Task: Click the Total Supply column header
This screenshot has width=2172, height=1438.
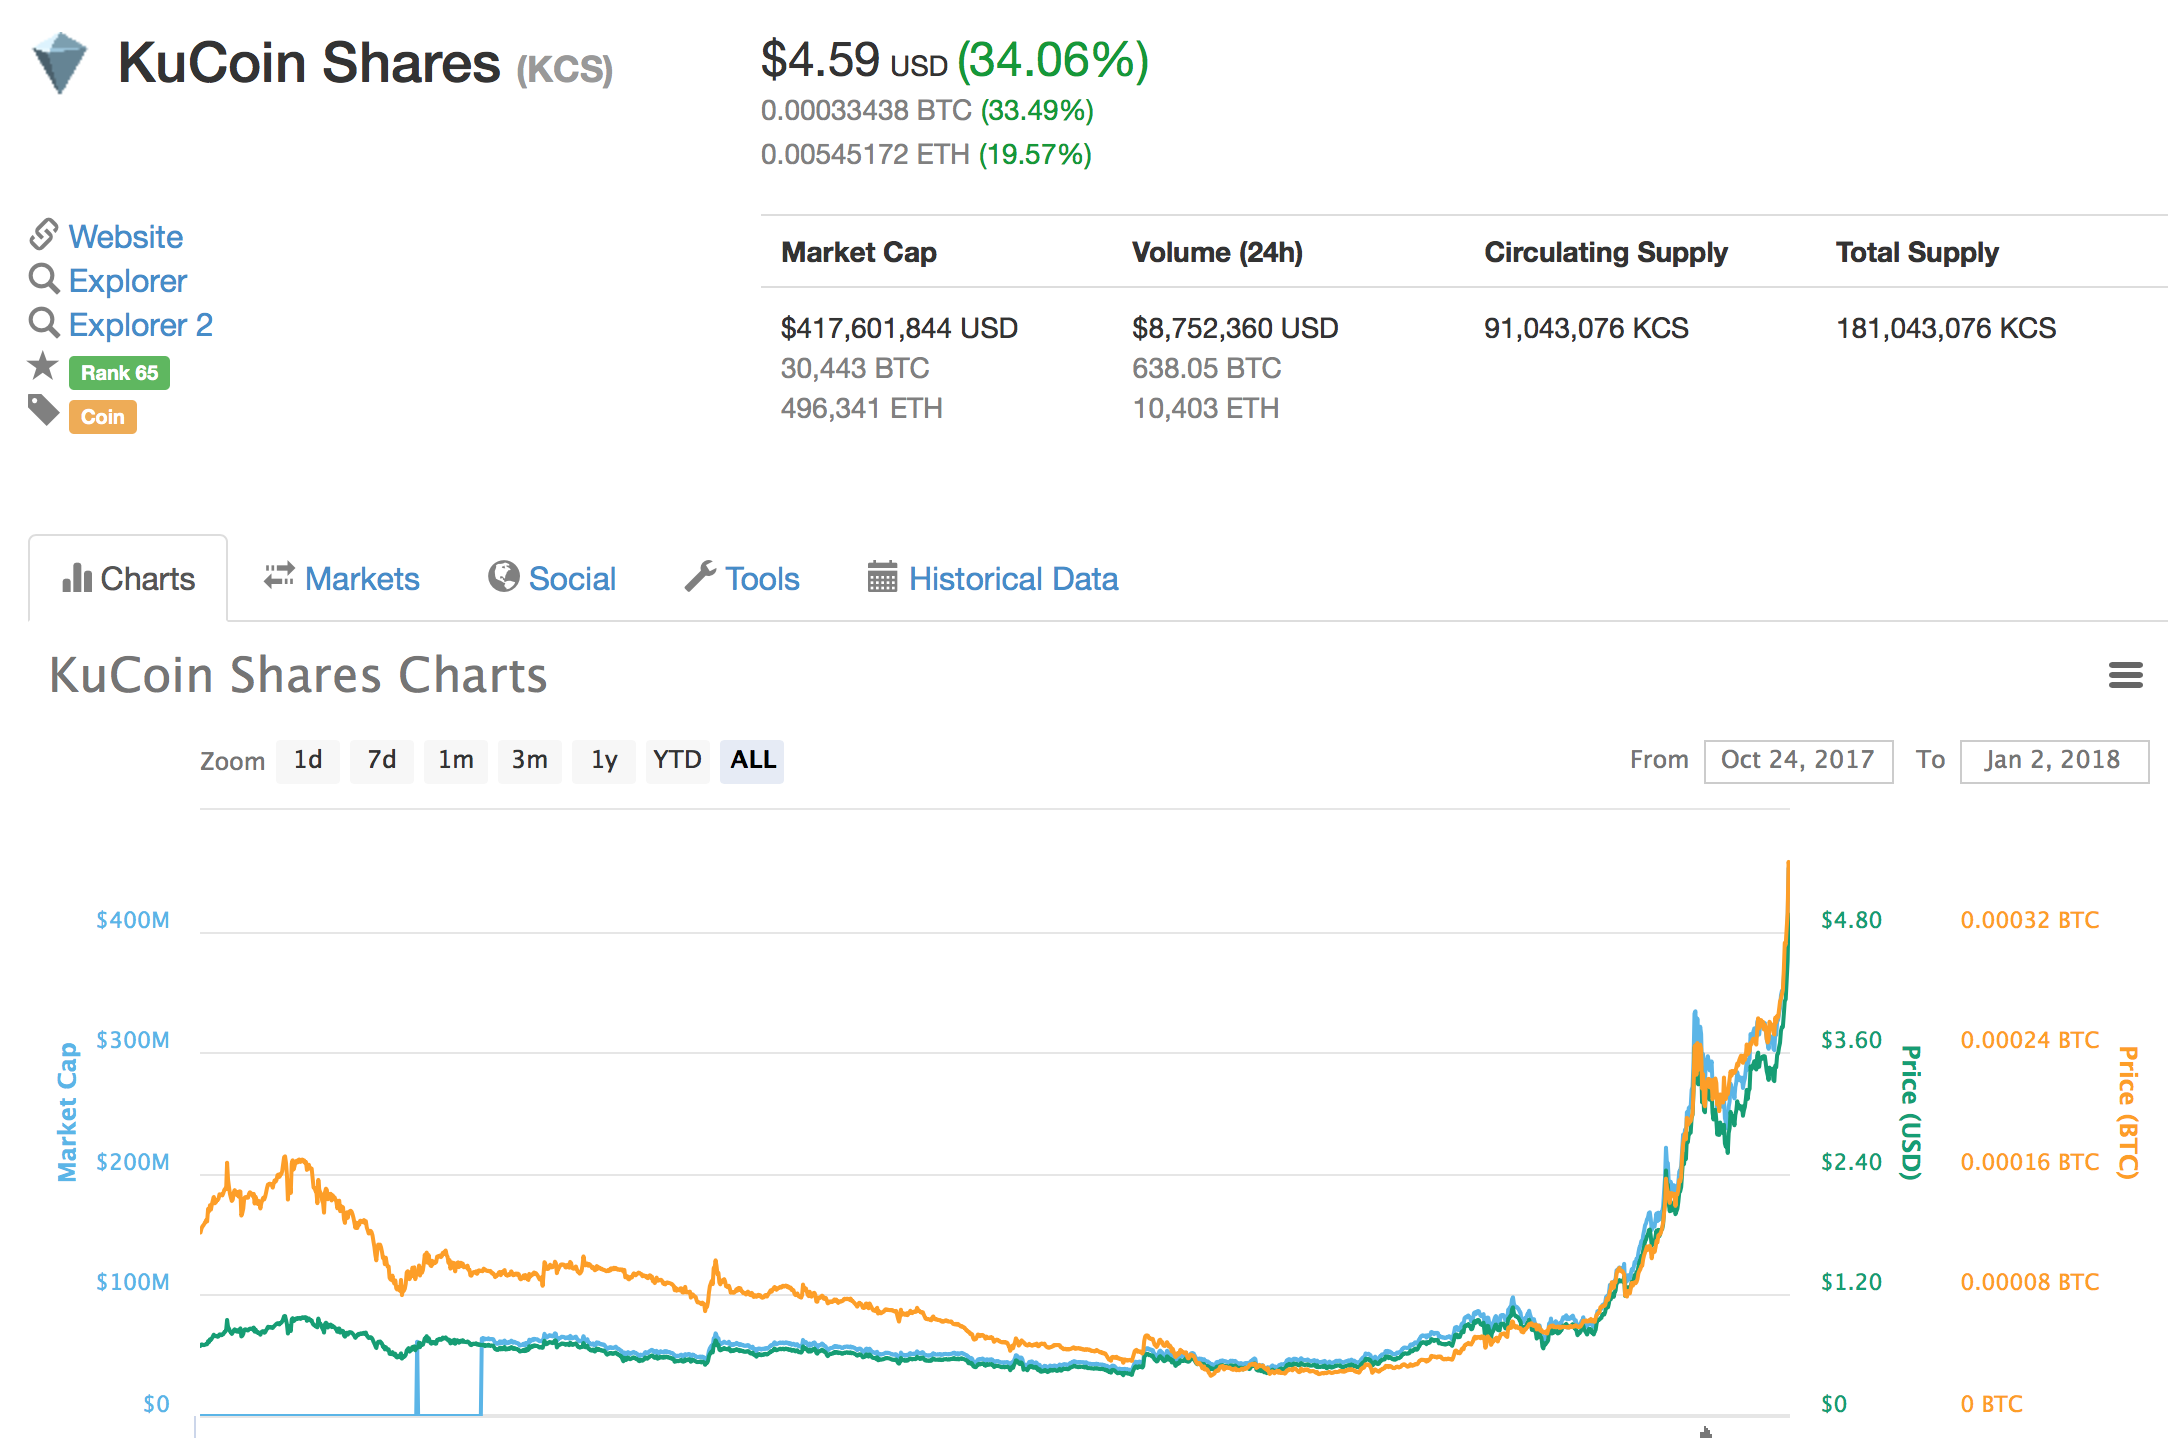Action: [x=1917, y=252]
